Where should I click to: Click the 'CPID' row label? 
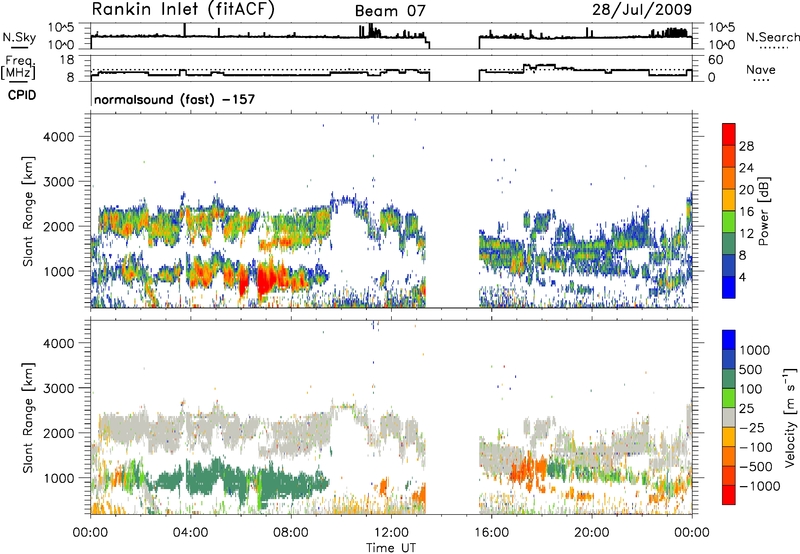point(22,95)
